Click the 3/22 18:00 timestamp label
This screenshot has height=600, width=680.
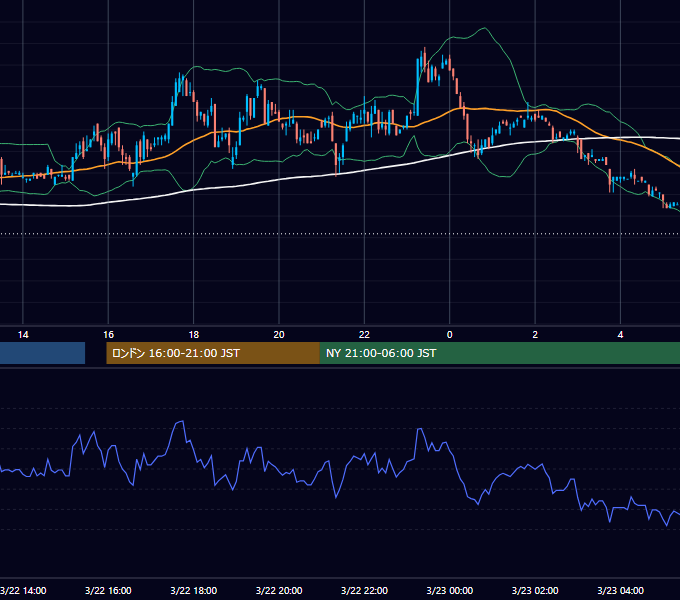[194, 590]
